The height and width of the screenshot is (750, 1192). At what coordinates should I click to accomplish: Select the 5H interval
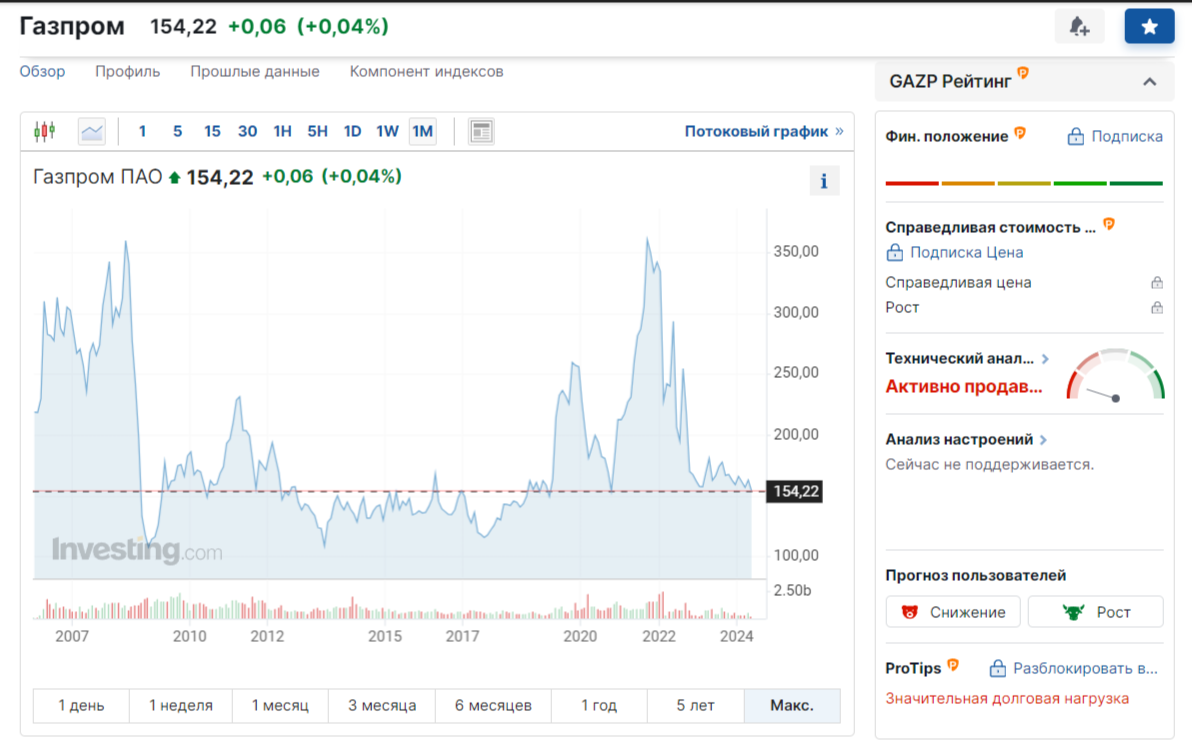point(317,131)
